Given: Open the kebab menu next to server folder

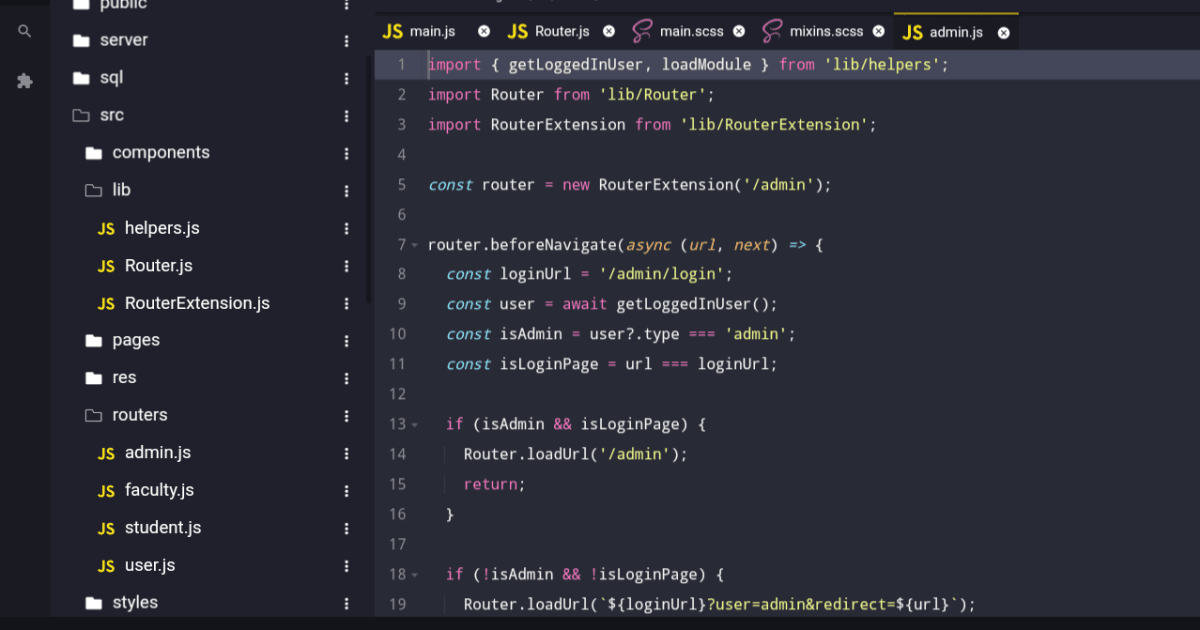Looking at the screenshot, I should coord(346,40).
